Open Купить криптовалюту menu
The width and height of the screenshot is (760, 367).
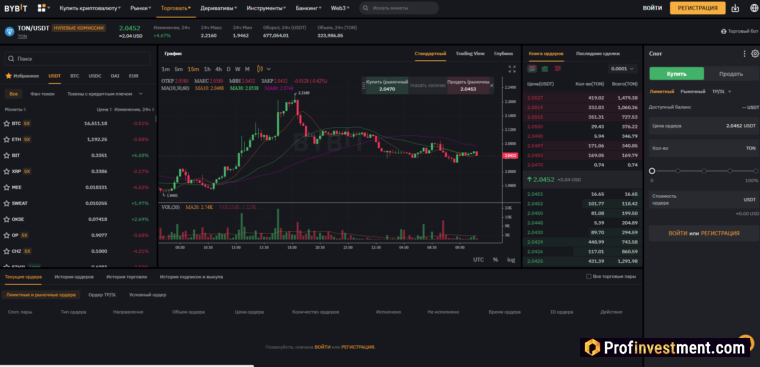pyautogui.click(x=90, y=8)
